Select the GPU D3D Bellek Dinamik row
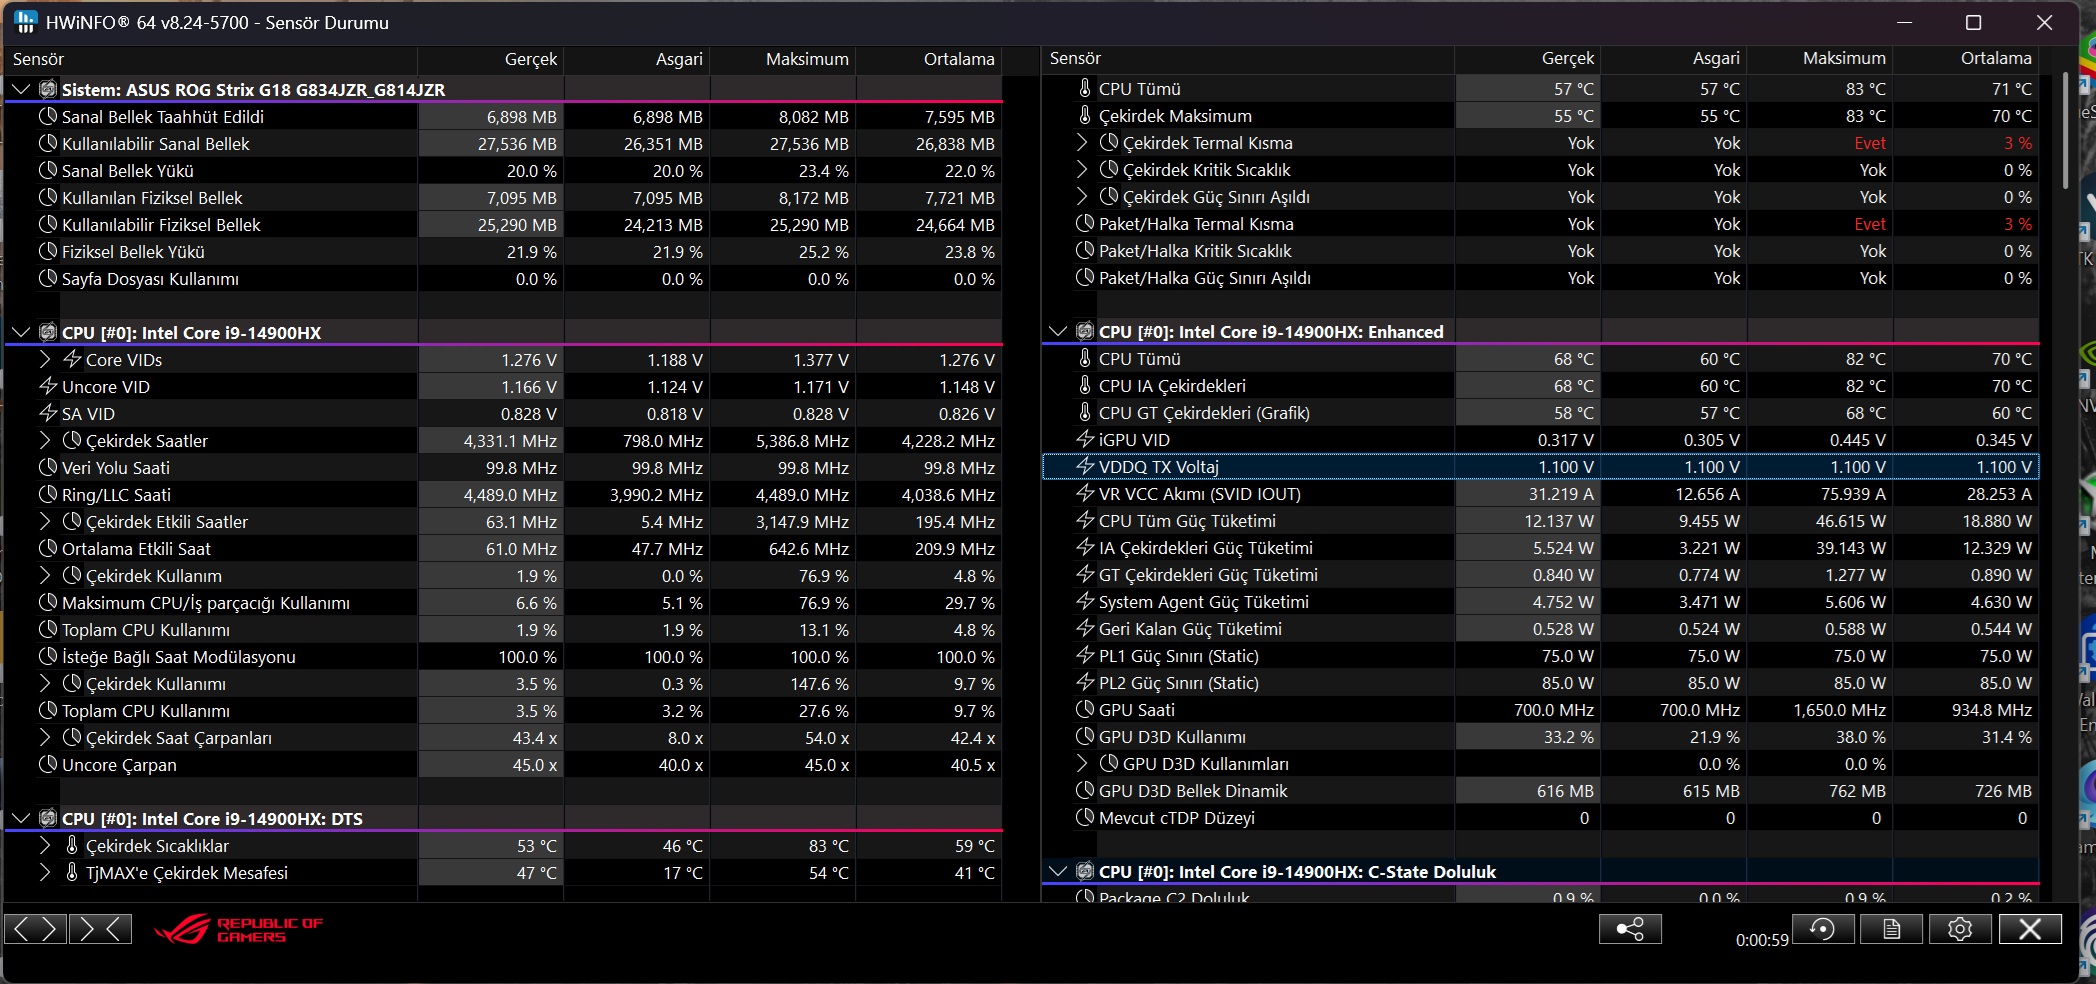 (x=1540, y=790)
